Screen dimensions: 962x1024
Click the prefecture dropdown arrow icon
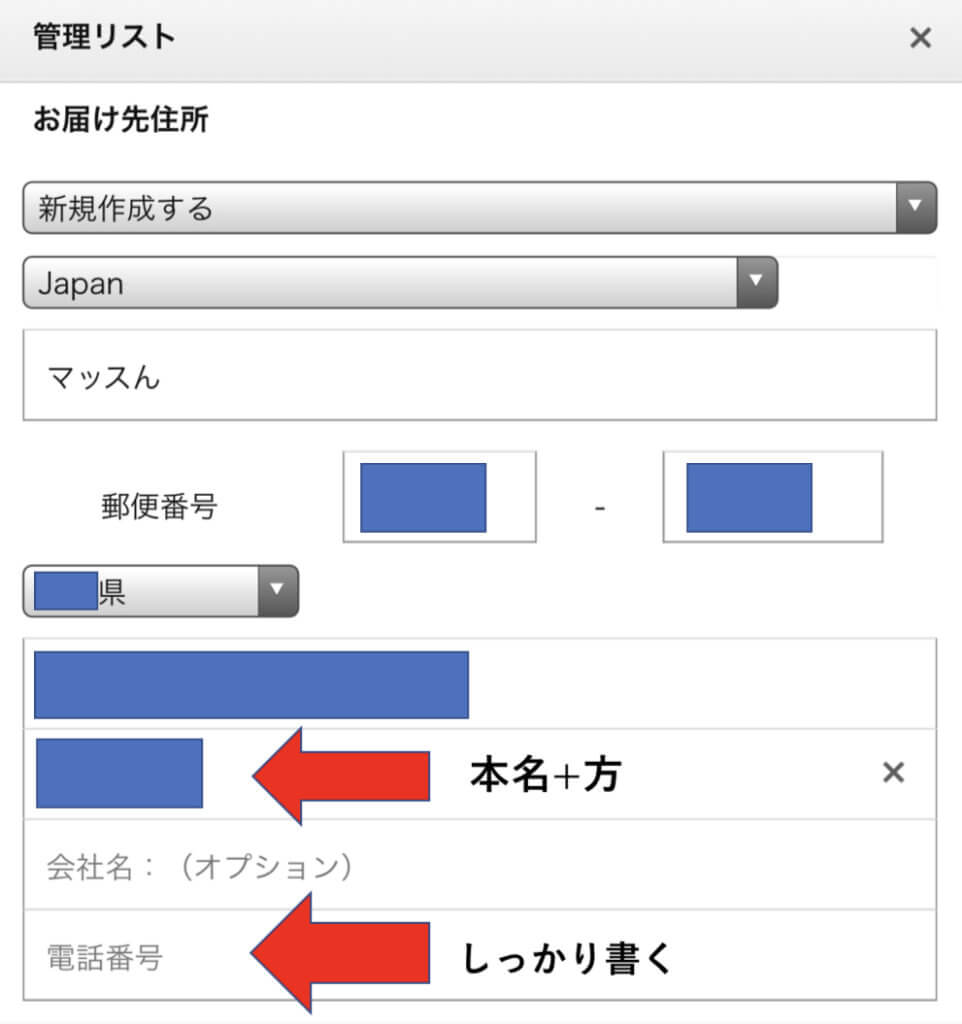pyautogui.click(x=277, y=592)
